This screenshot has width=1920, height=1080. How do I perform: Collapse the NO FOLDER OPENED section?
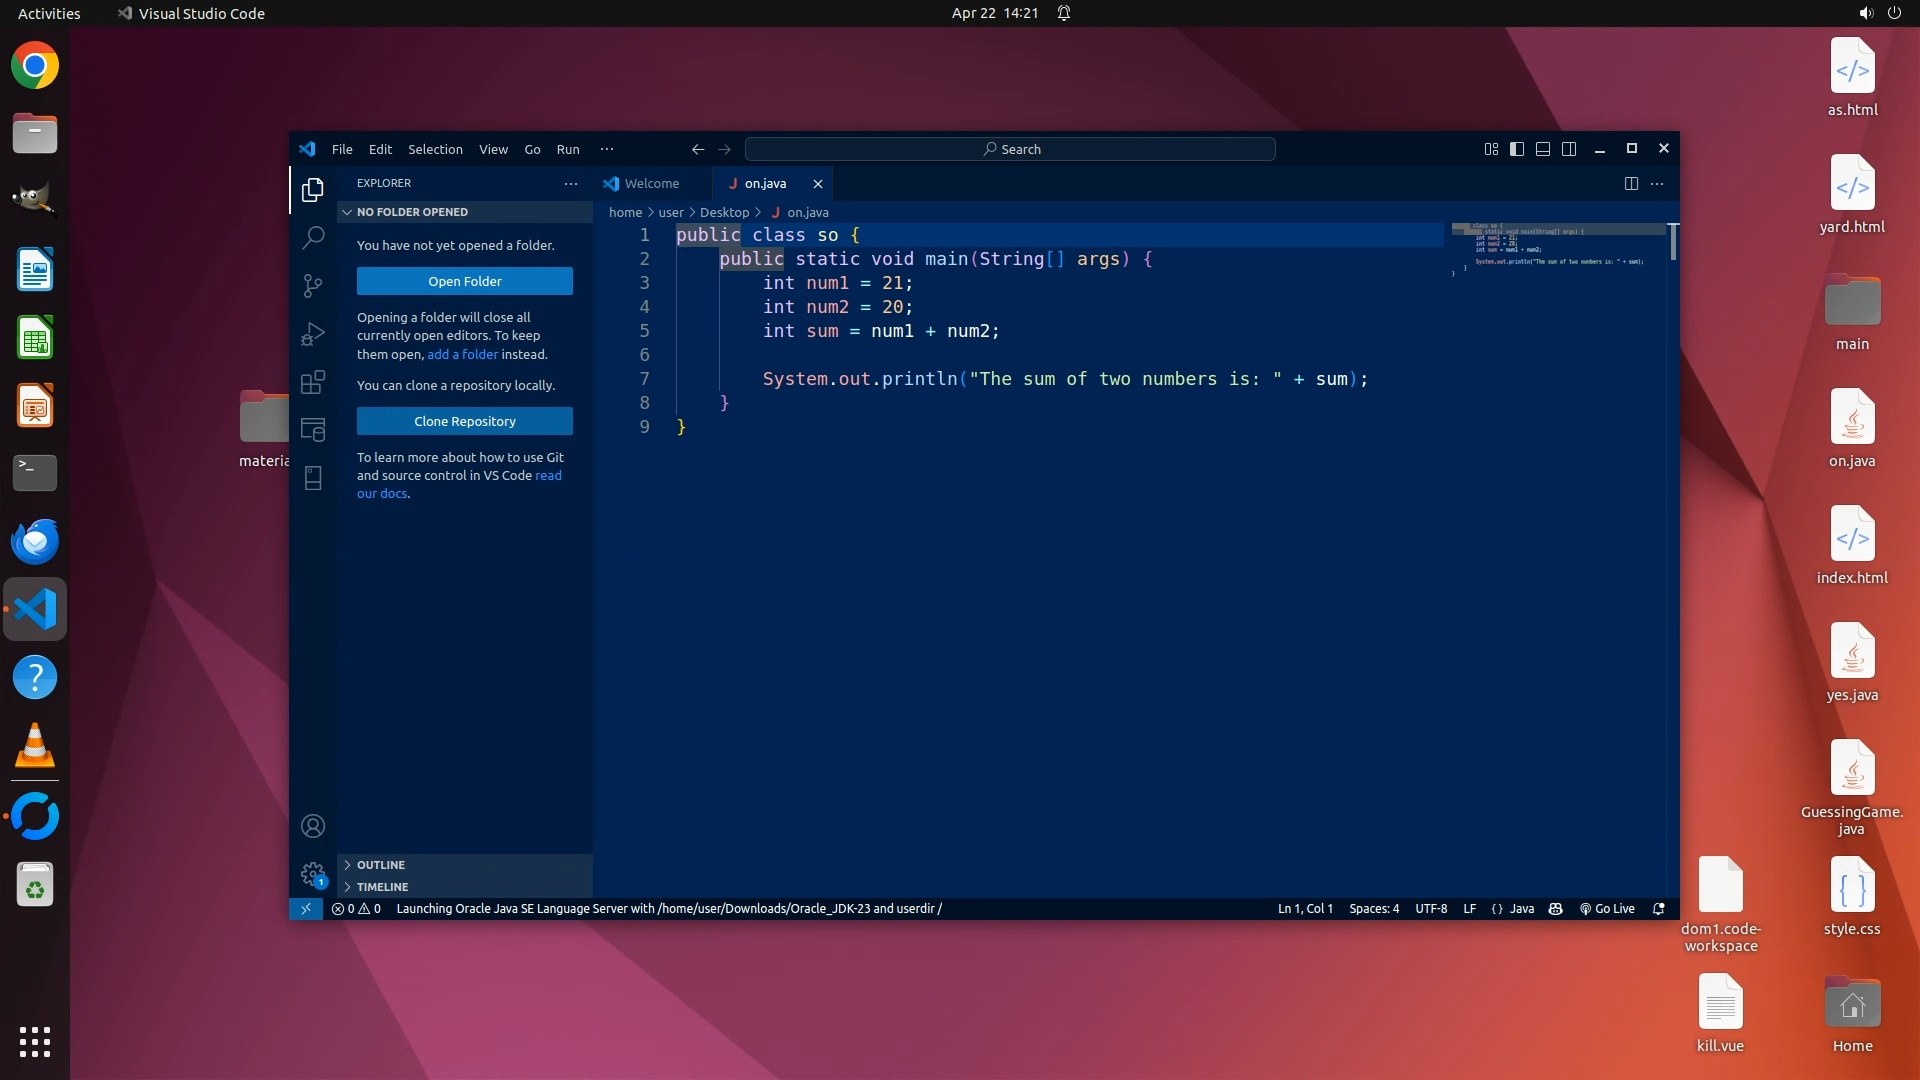click(x=411, y=212)
